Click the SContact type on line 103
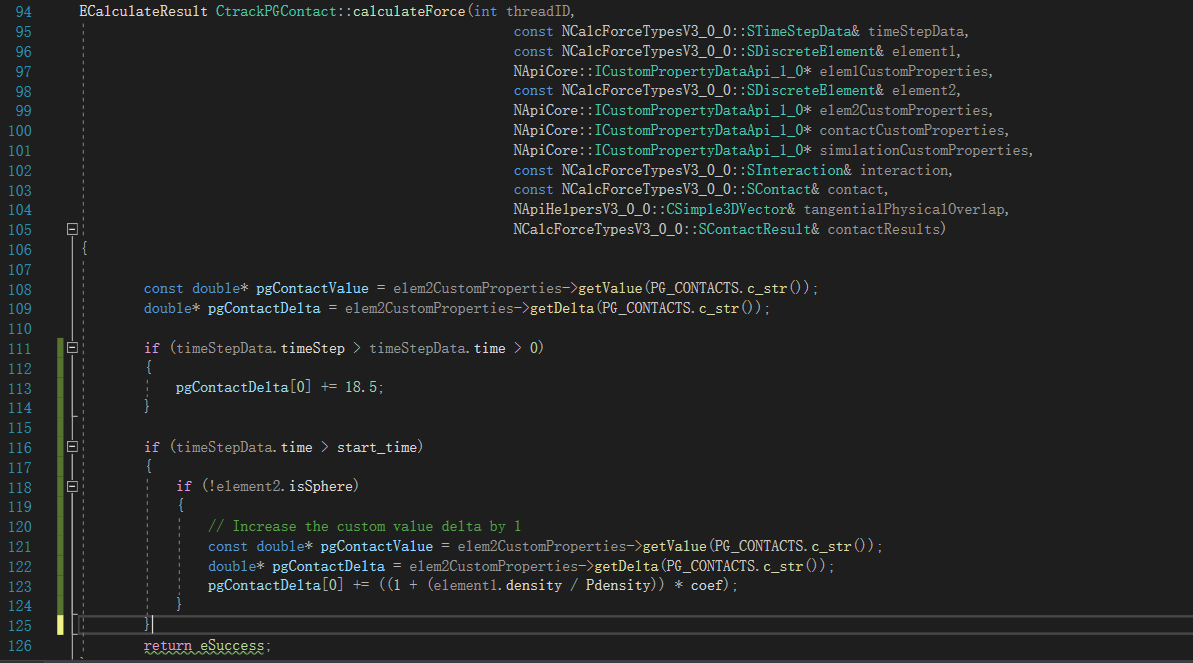Image resolution: width=1193 pixels, height=663 pixels. click(779, 190)
